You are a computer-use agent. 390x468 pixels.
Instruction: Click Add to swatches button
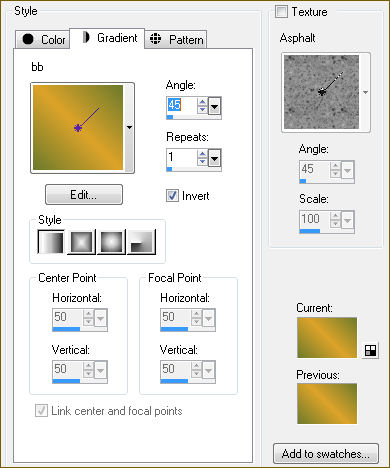coord(326,454)
